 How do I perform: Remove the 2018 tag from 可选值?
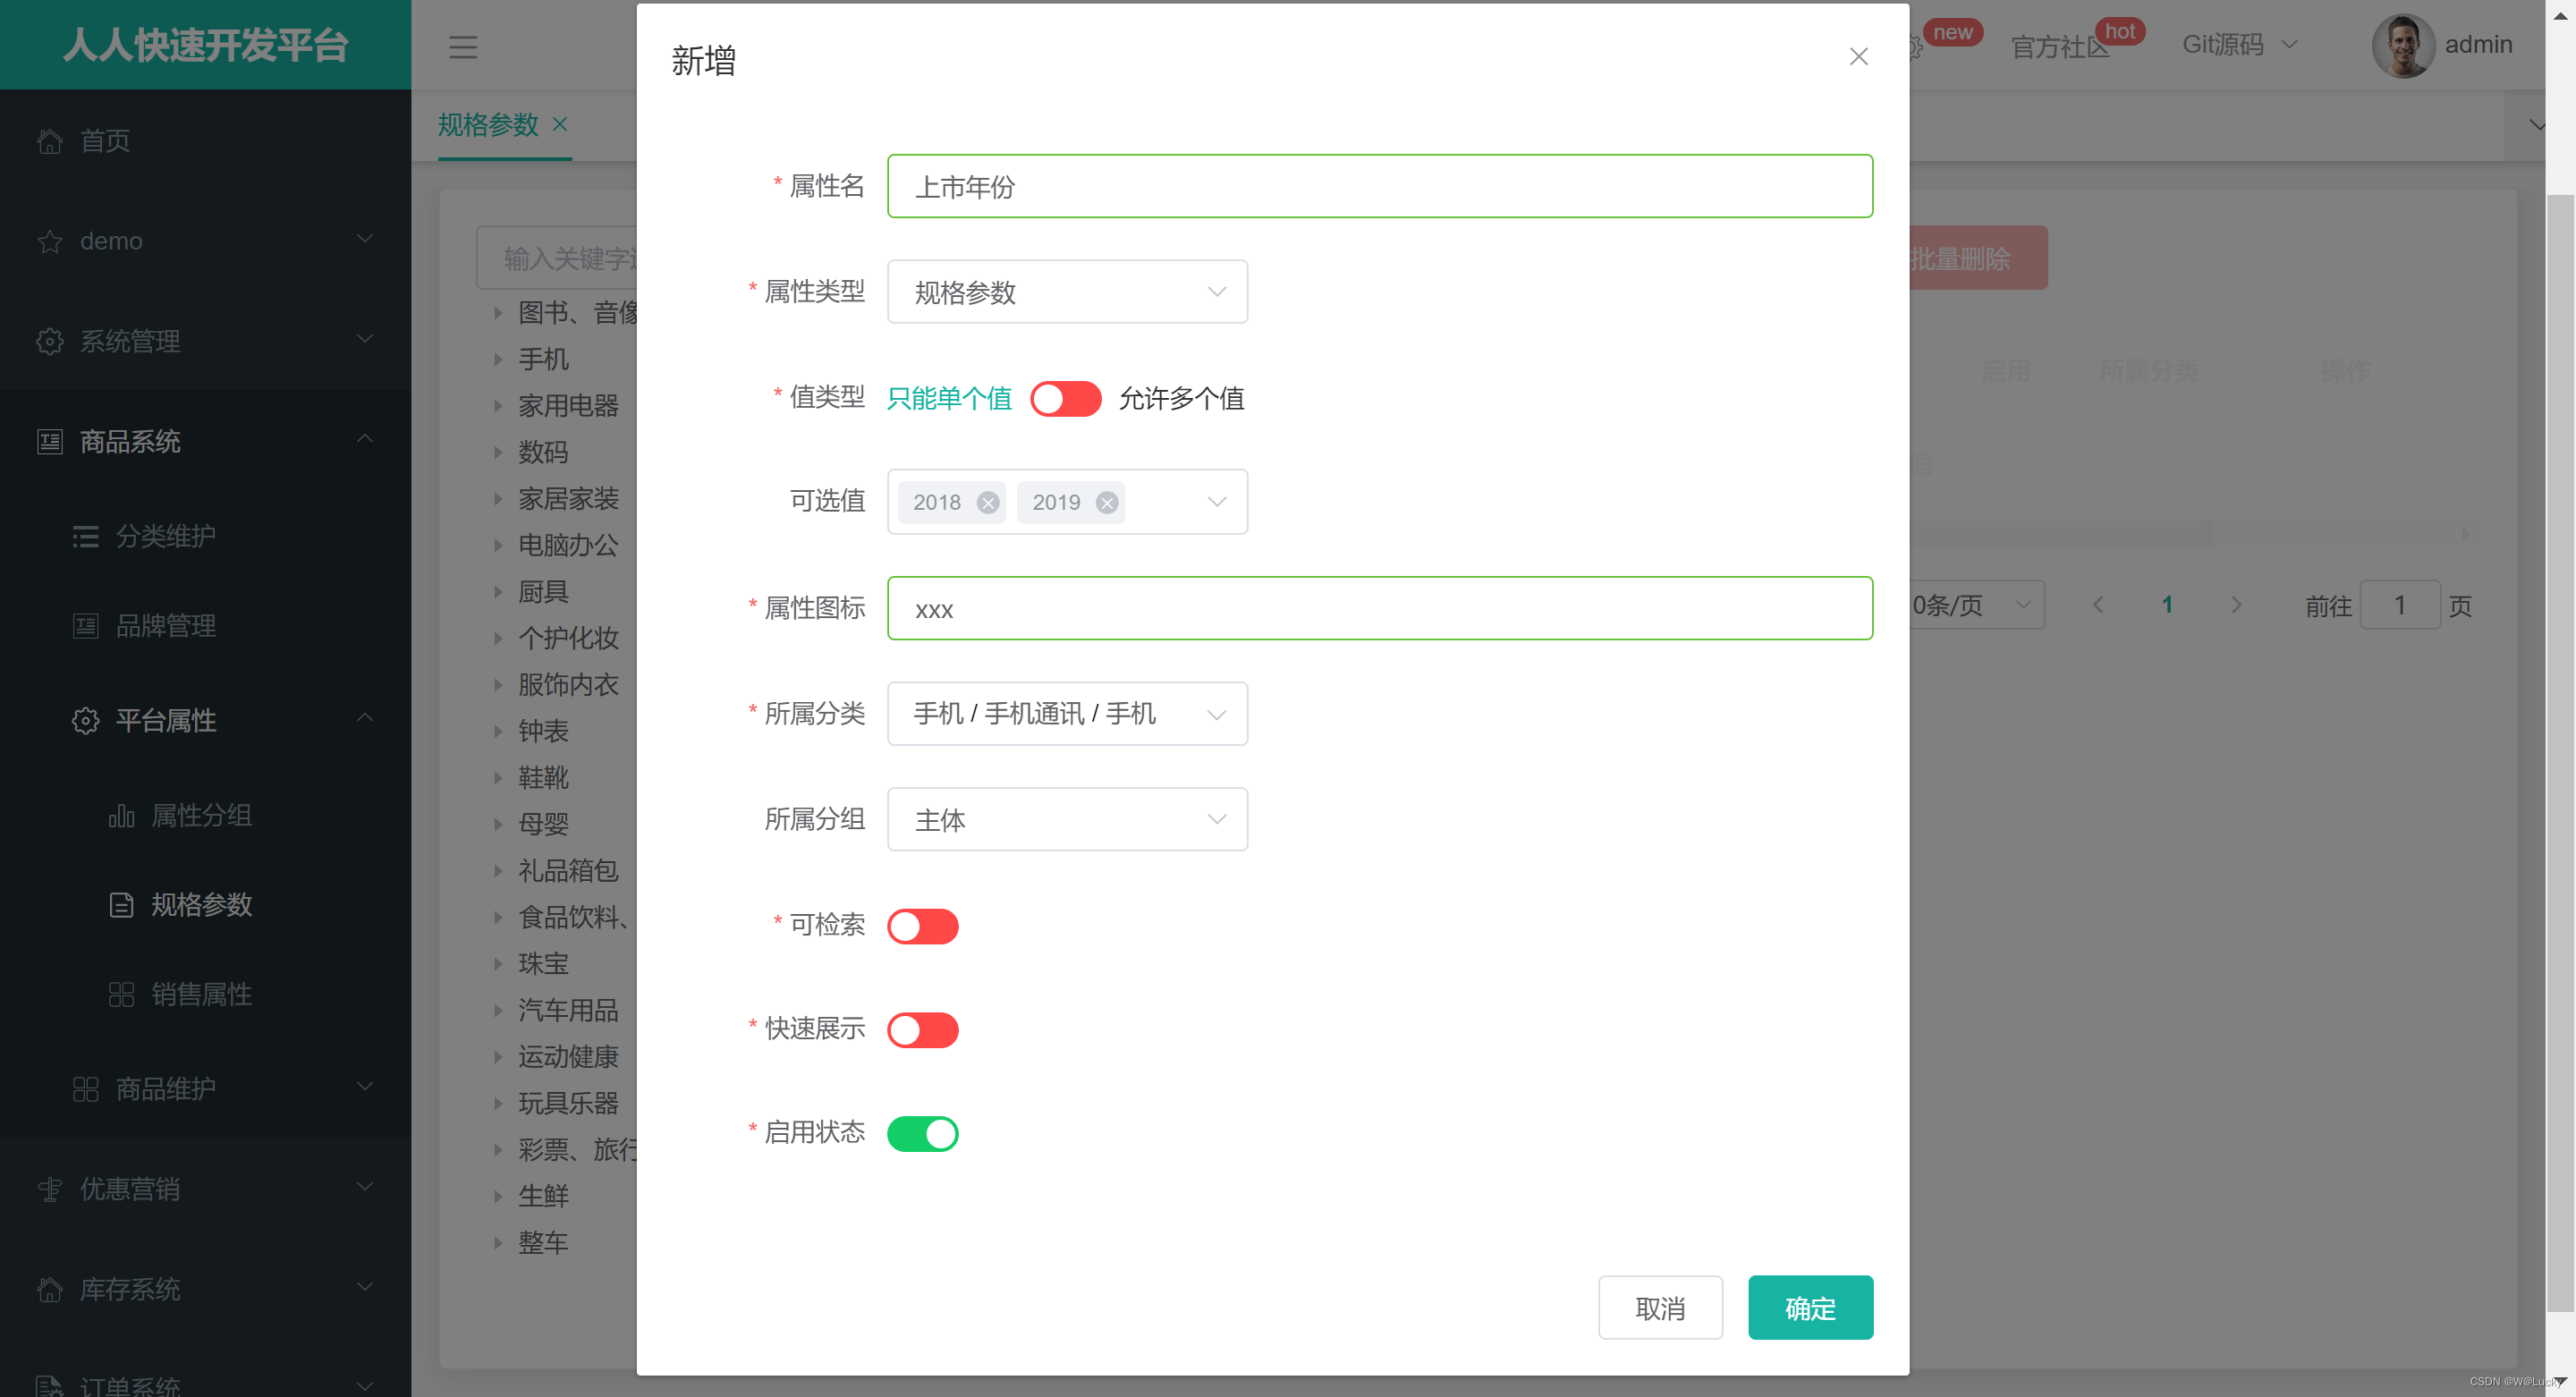click(x=987, y=502)
